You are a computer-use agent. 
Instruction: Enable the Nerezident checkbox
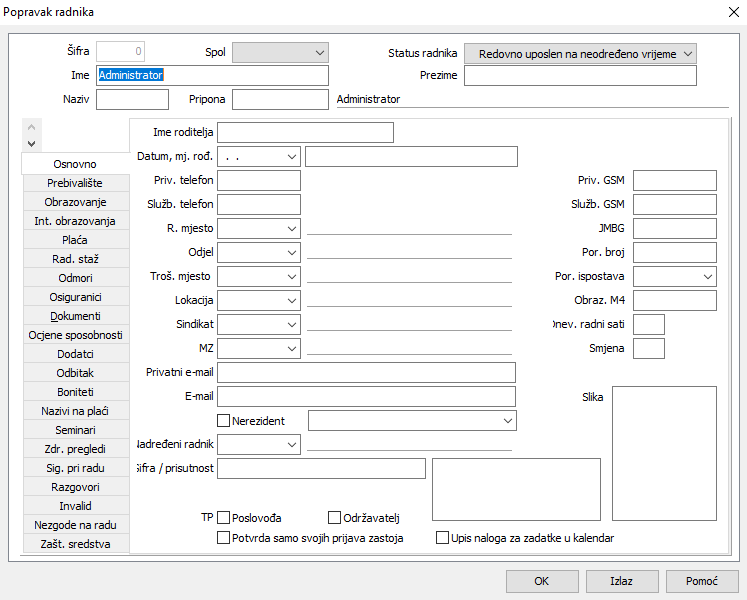(224, 421)
